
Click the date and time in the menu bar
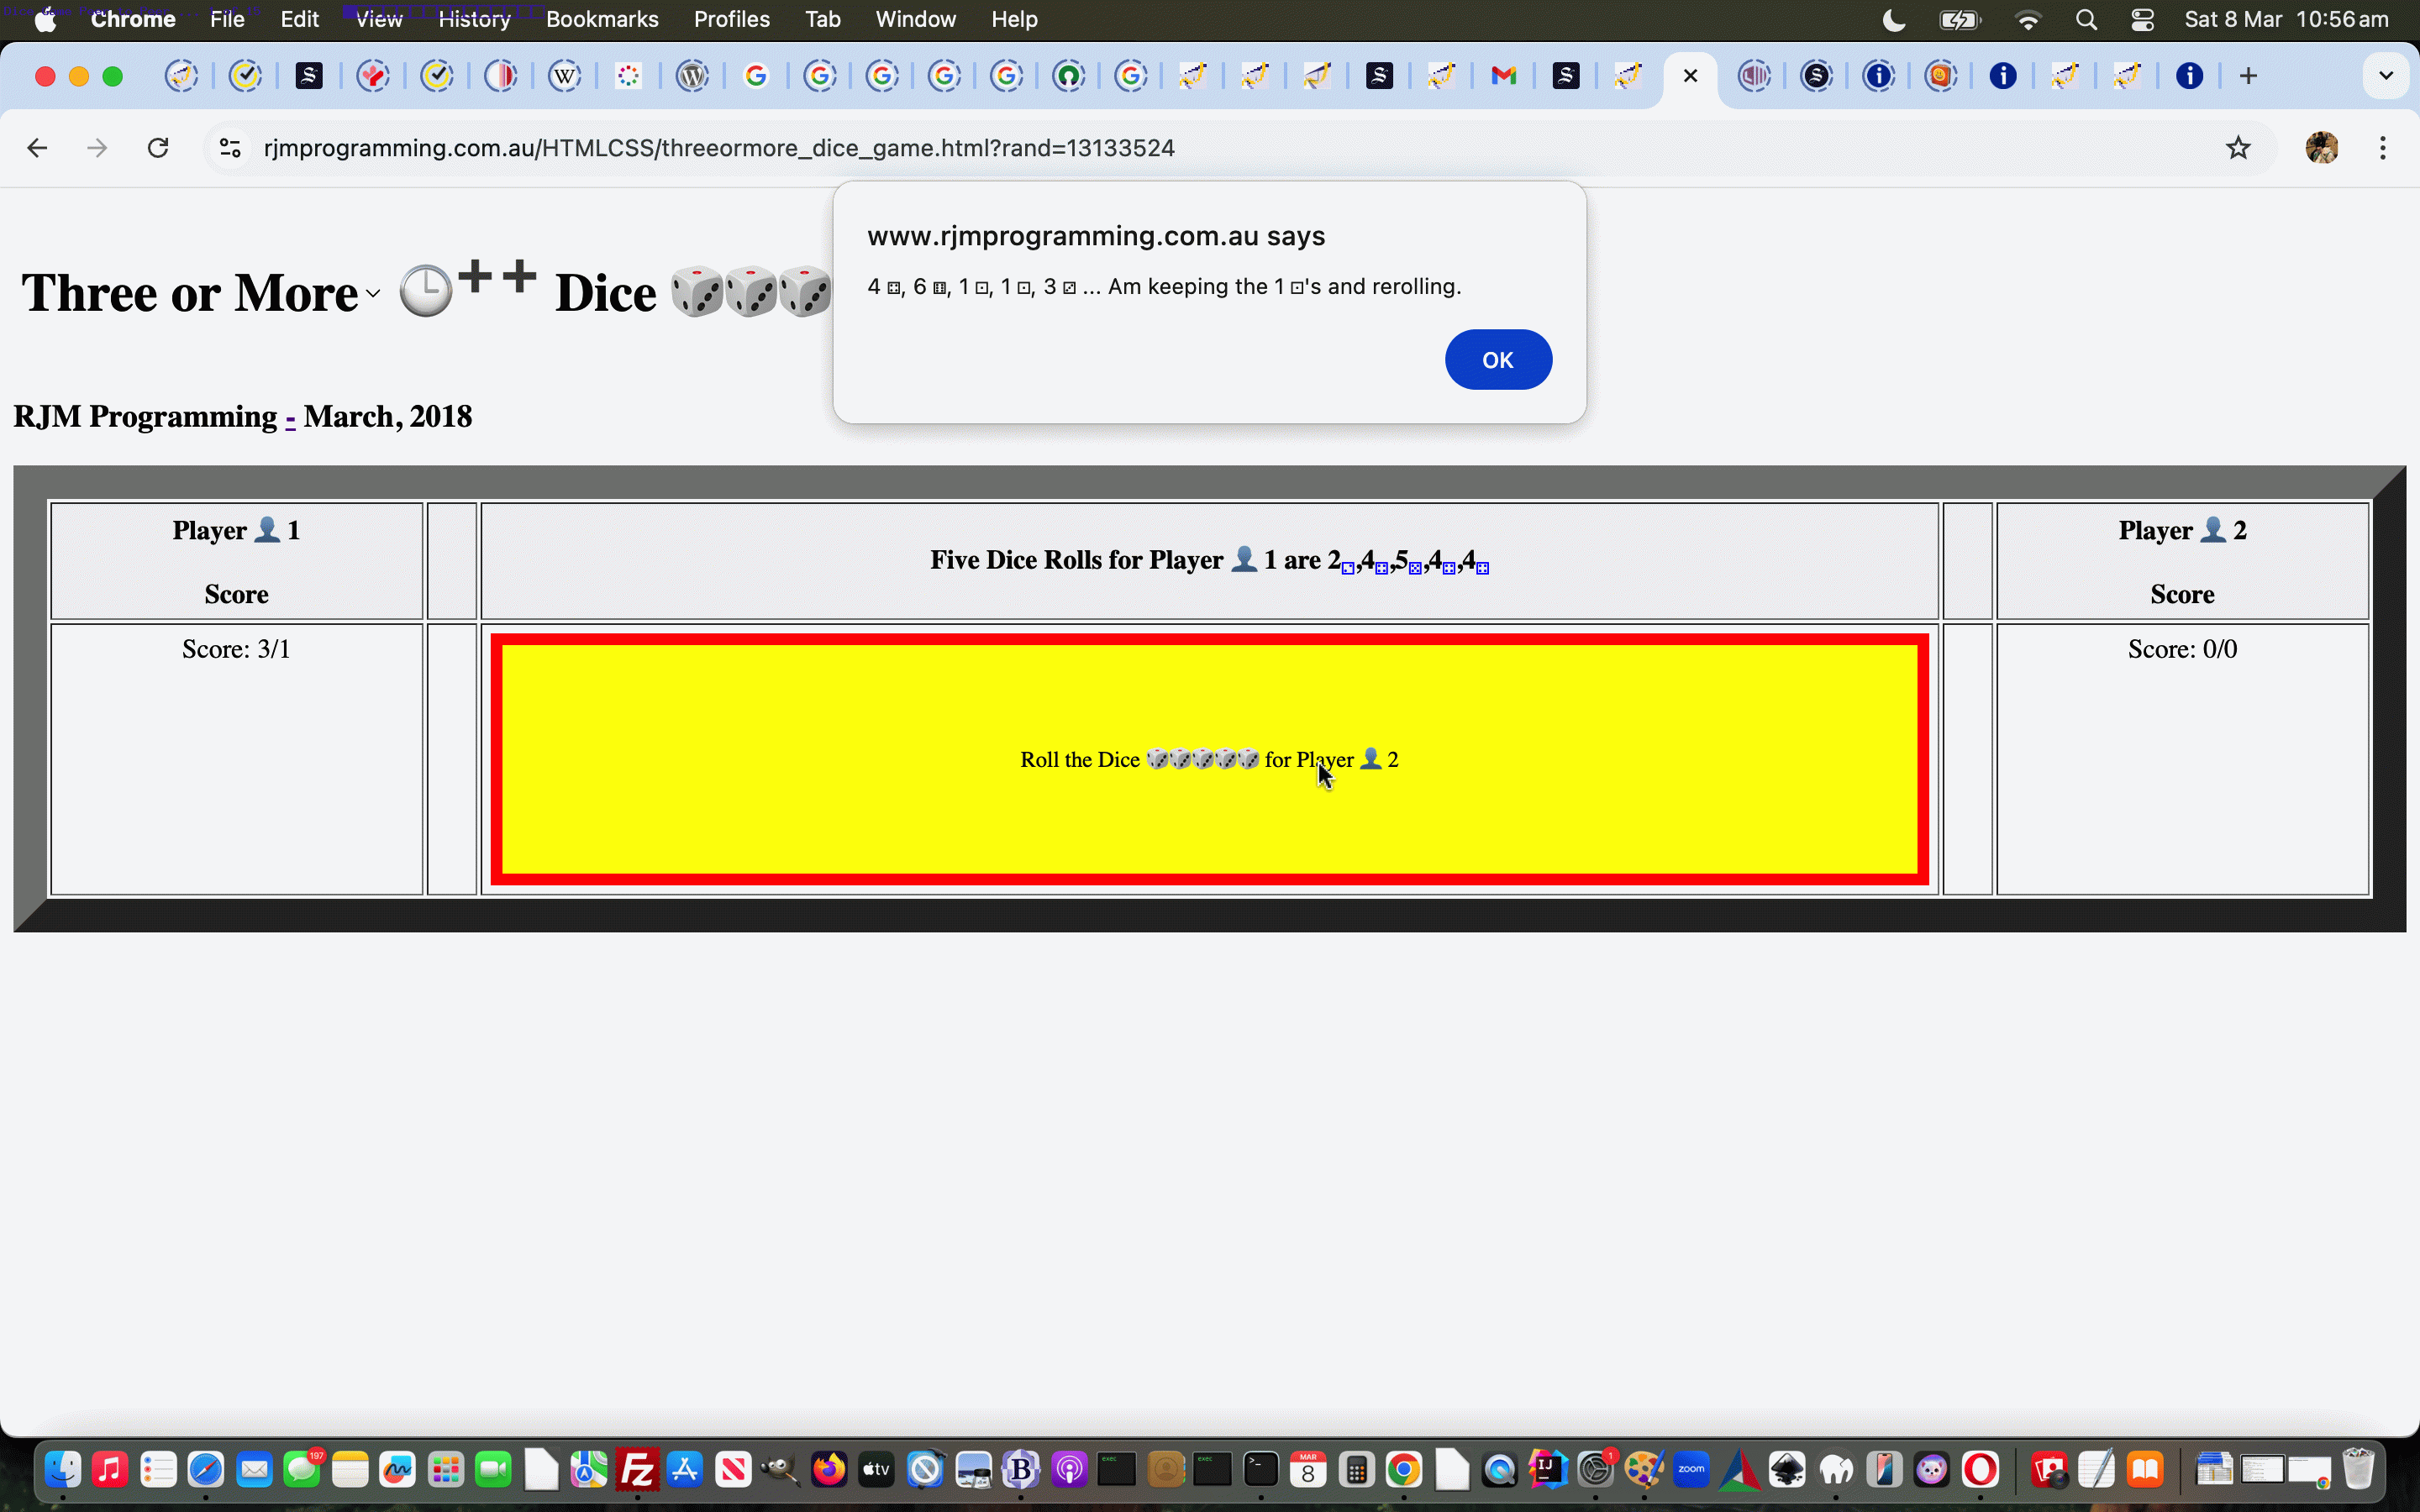(2286, 19)
